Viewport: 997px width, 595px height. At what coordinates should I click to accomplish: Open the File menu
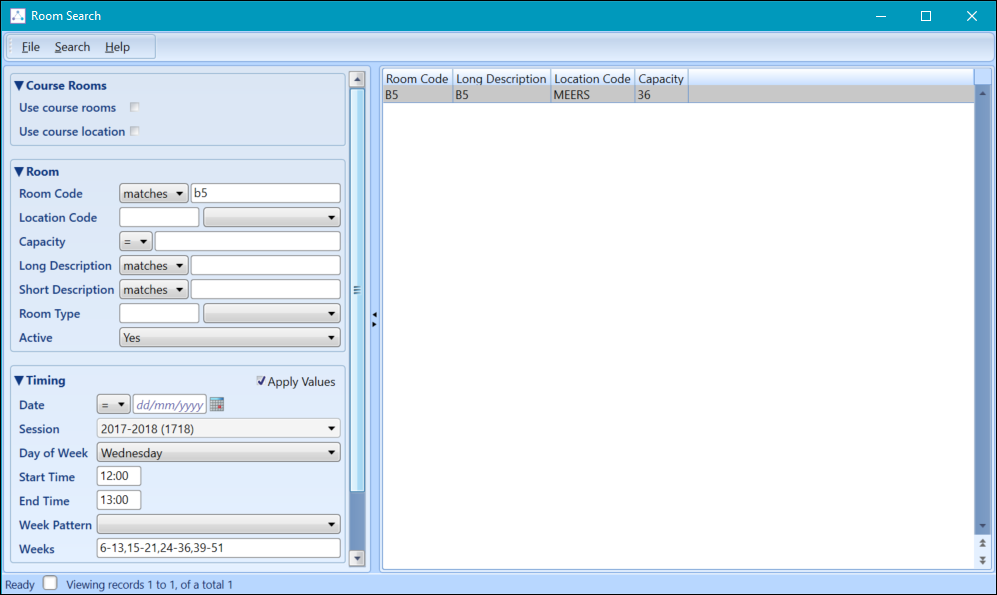click(x=30, y=47)
